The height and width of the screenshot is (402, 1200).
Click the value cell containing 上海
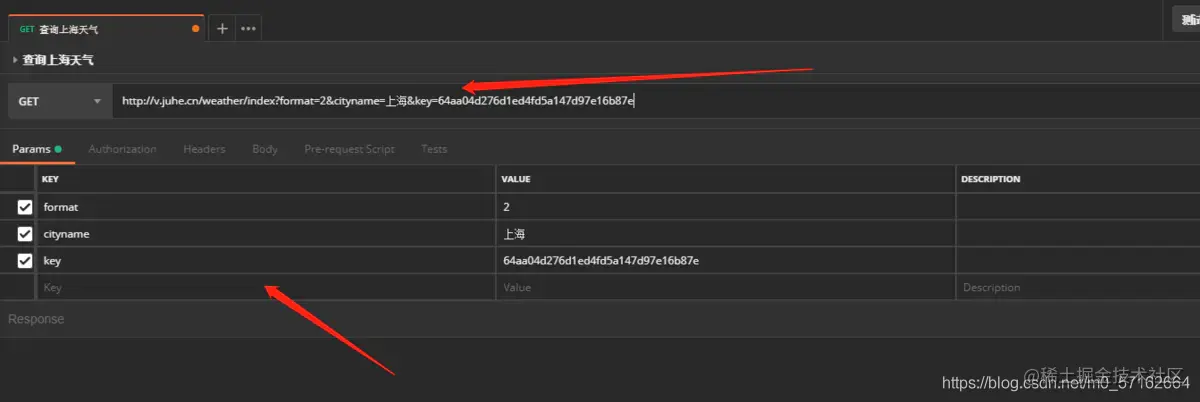[726, 234]
